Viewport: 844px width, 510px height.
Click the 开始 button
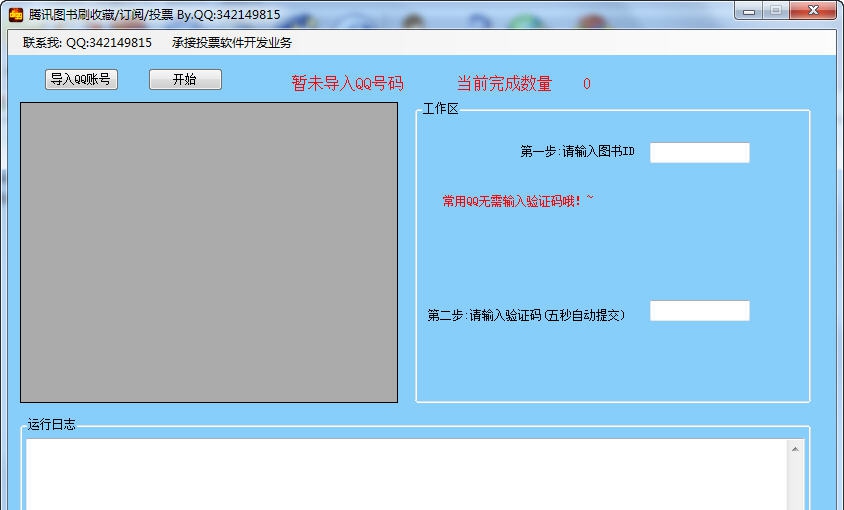185,80
